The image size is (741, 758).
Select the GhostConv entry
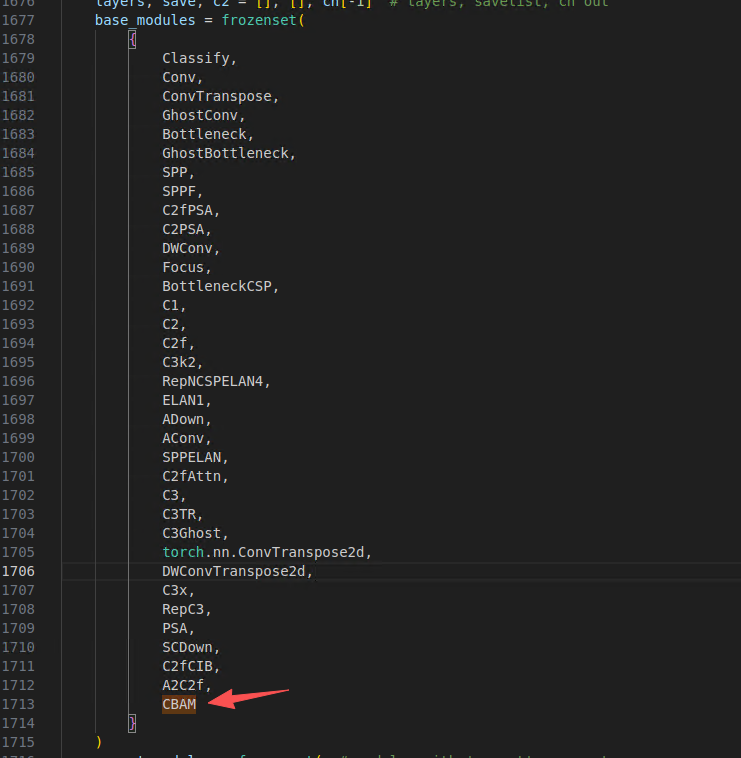pos(200,115)
